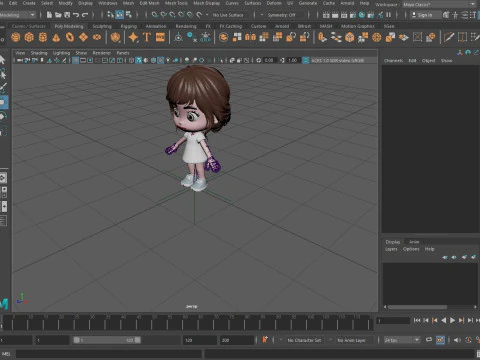This screenshot has width=480, height=360.
Task: Open Layers menu in layer editor
Action: 391,249
